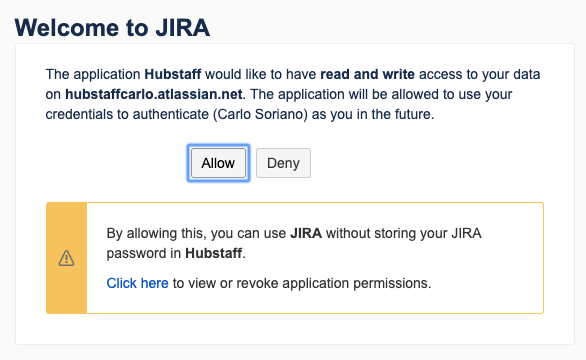Select the bold Hubstaff name in first paragraph

173,74
